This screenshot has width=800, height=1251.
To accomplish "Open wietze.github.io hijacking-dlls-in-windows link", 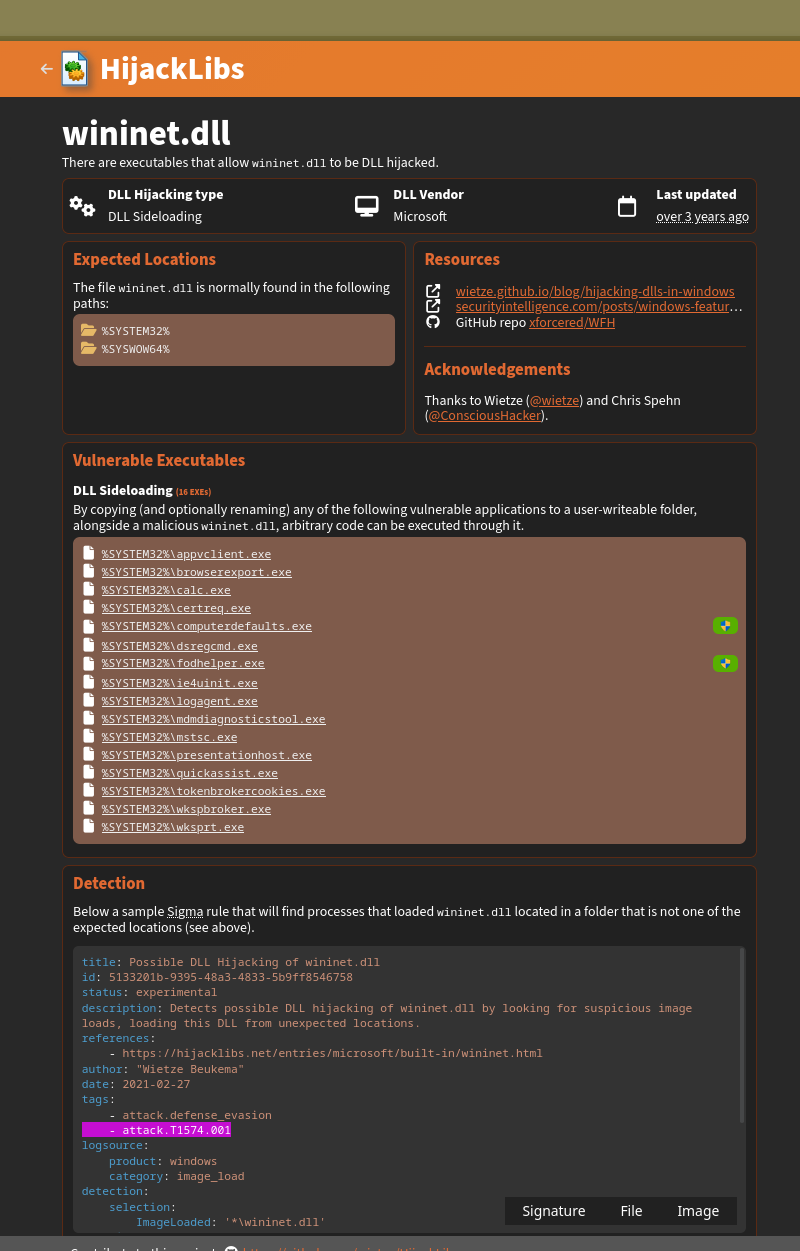I will pos(595,291).
